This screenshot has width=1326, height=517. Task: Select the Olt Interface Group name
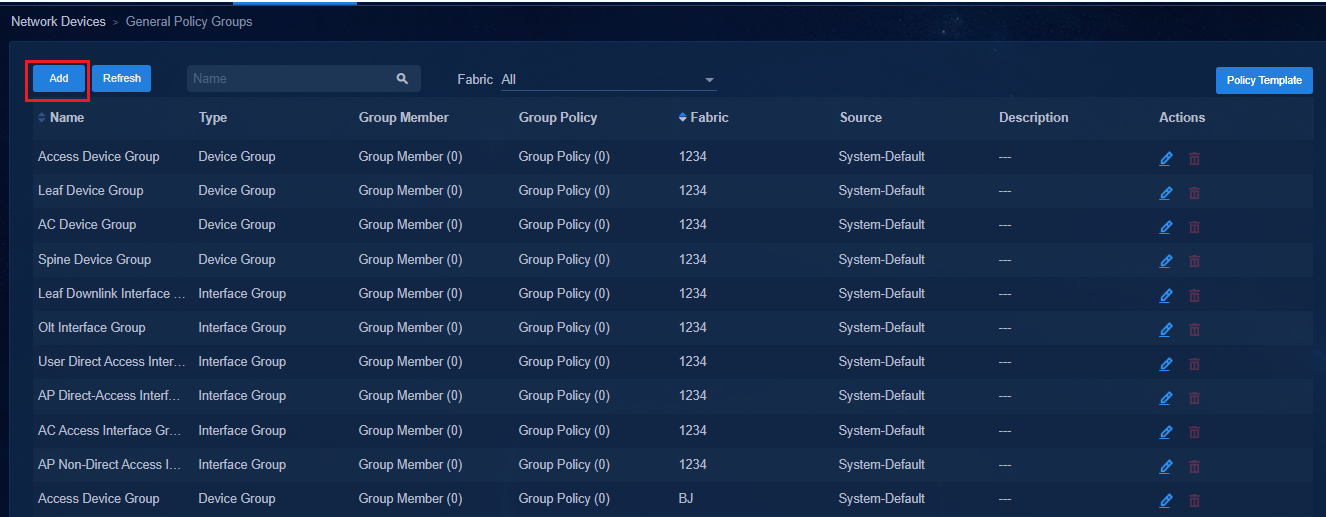click(x=92, y=327)
